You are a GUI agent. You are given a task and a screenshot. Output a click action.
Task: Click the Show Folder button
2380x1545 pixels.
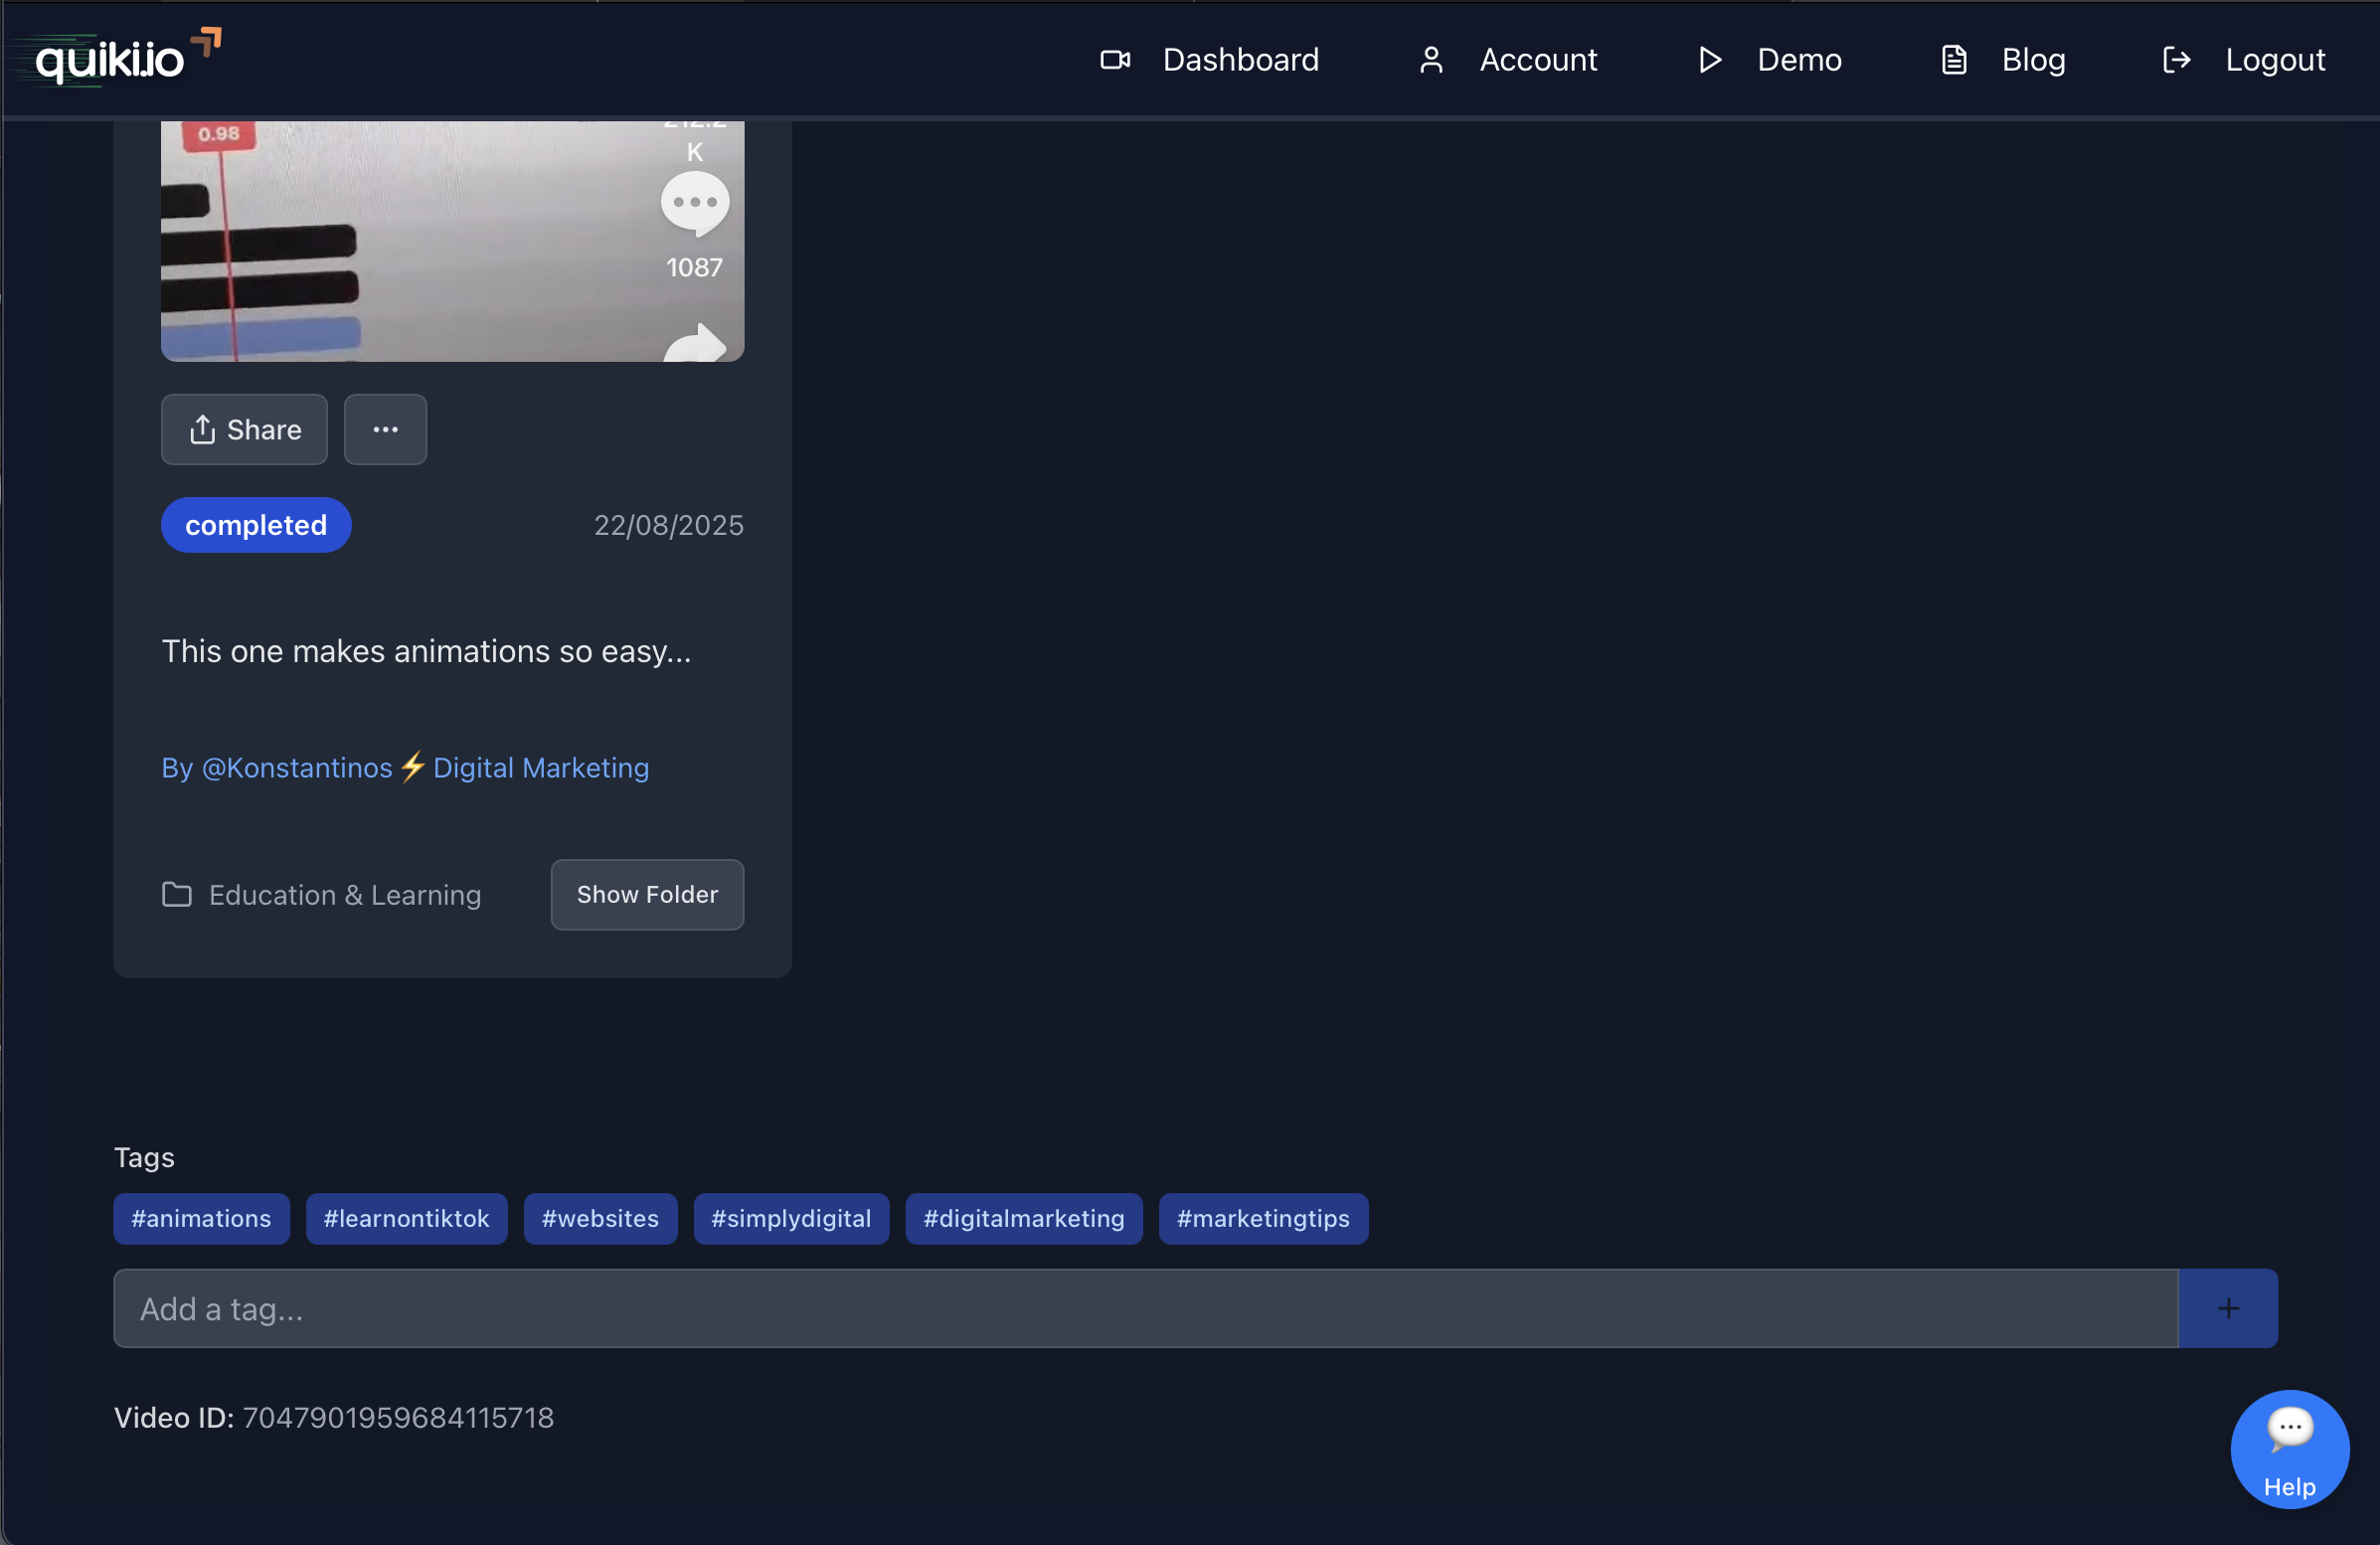tap(646, 894)
